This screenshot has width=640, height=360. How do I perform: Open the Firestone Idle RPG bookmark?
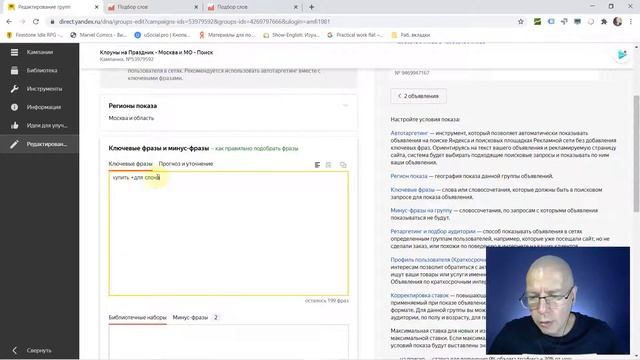[35, 35]
